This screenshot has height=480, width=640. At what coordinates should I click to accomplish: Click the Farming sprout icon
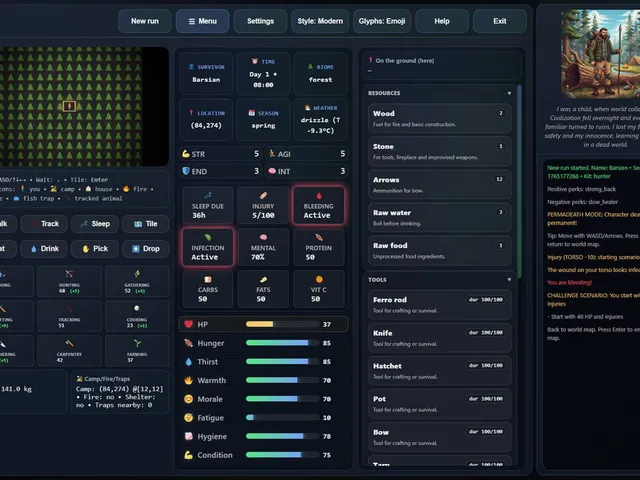click(137, 344)
